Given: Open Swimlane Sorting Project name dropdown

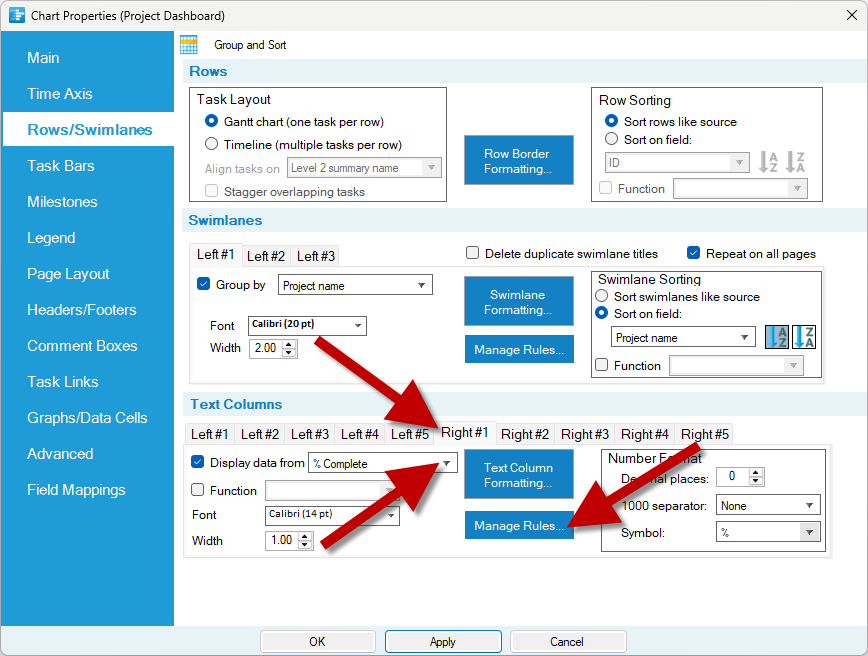Looking at the screenshot, I should 683,337.
